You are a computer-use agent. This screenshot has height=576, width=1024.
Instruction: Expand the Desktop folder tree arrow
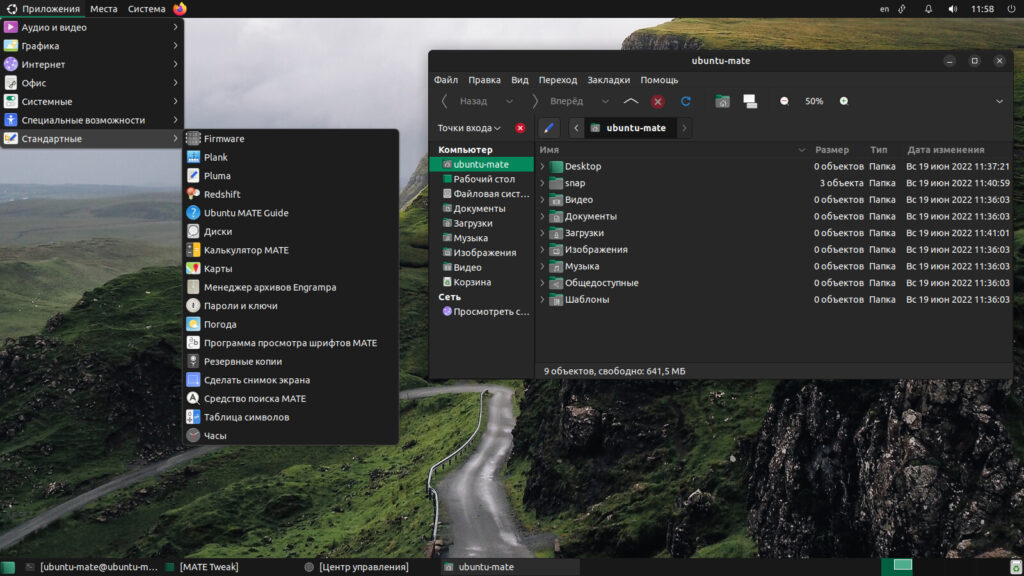543,167
